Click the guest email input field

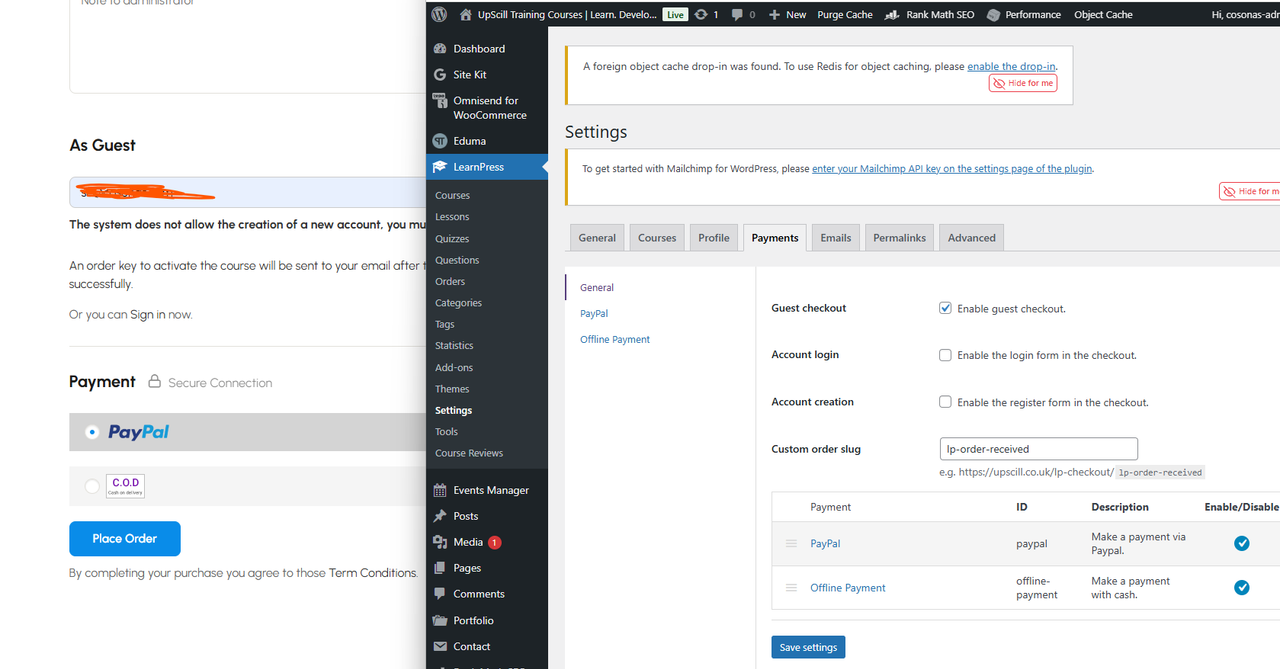pos(248,192)
